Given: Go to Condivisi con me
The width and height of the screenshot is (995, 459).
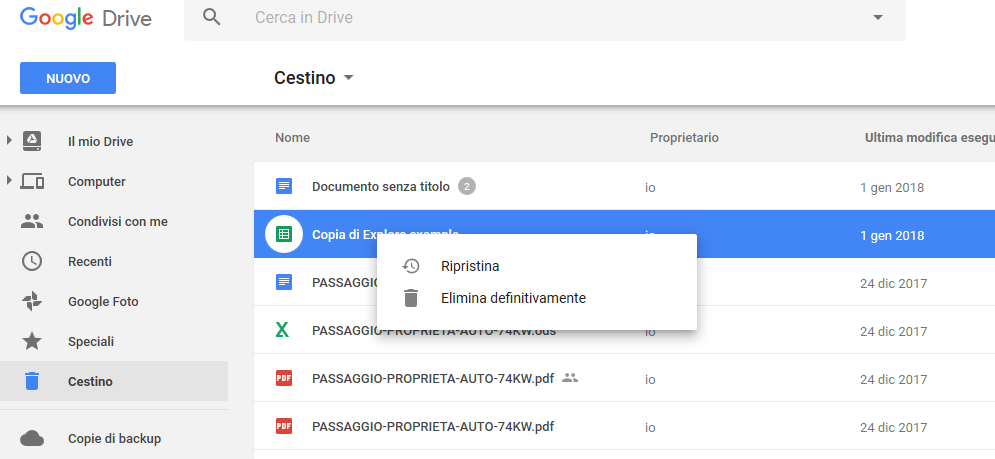Looking at the screenshot, I should point(117,221).
